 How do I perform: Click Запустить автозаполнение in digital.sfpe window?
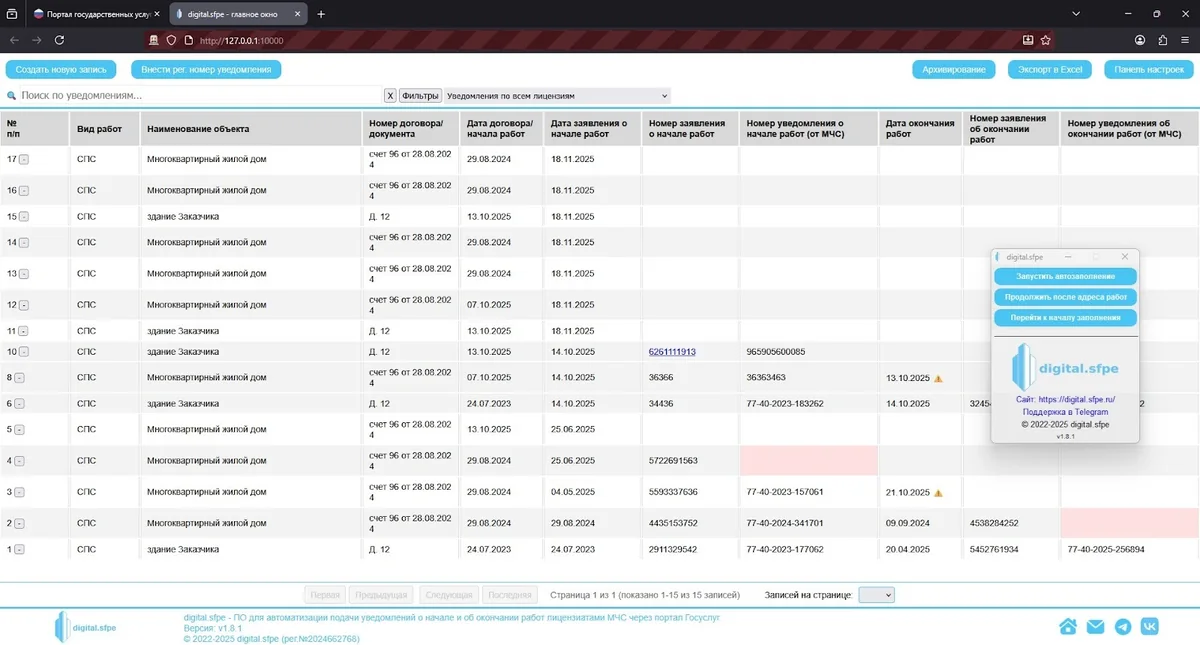click(x=1066, y=276)
